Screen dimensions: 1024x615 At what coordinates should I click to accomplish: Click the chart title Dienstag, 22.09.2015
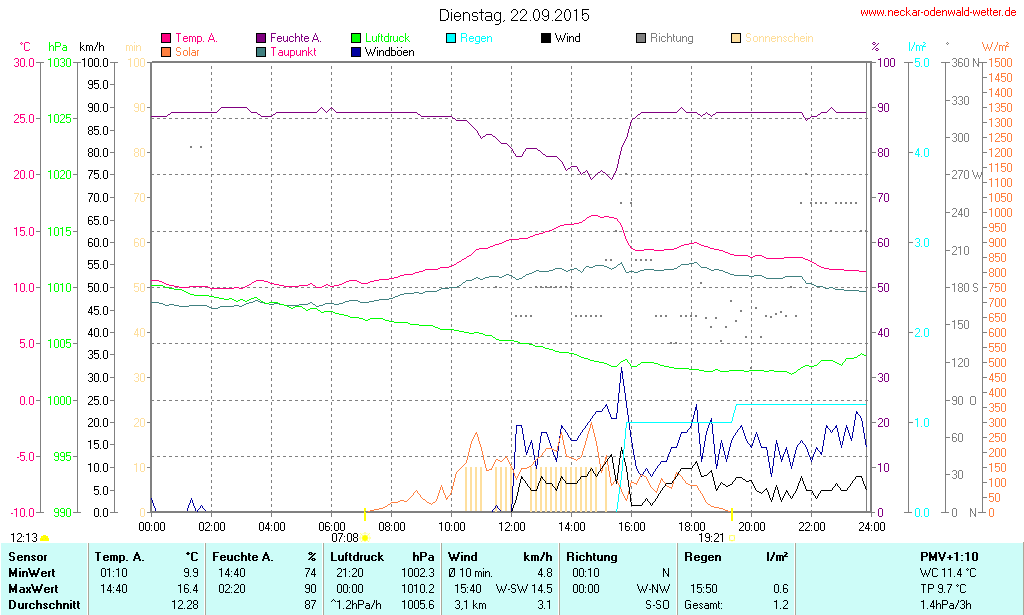514,16
